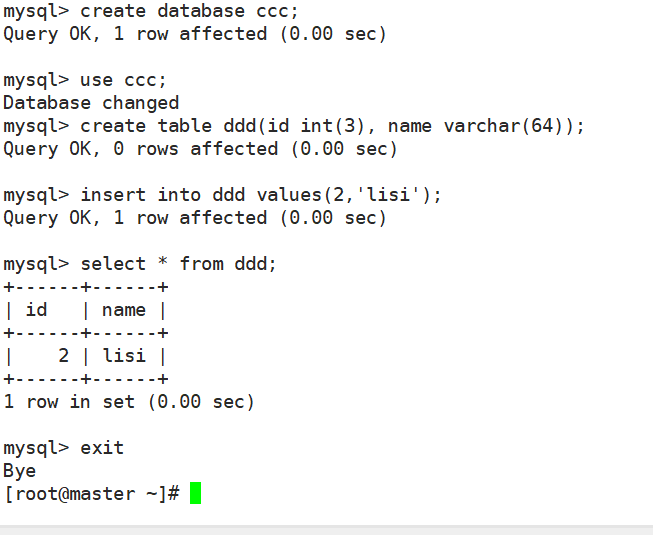Click the "Database changed" output line
Viewport: 653px width, 535px height.
(91, 103)
